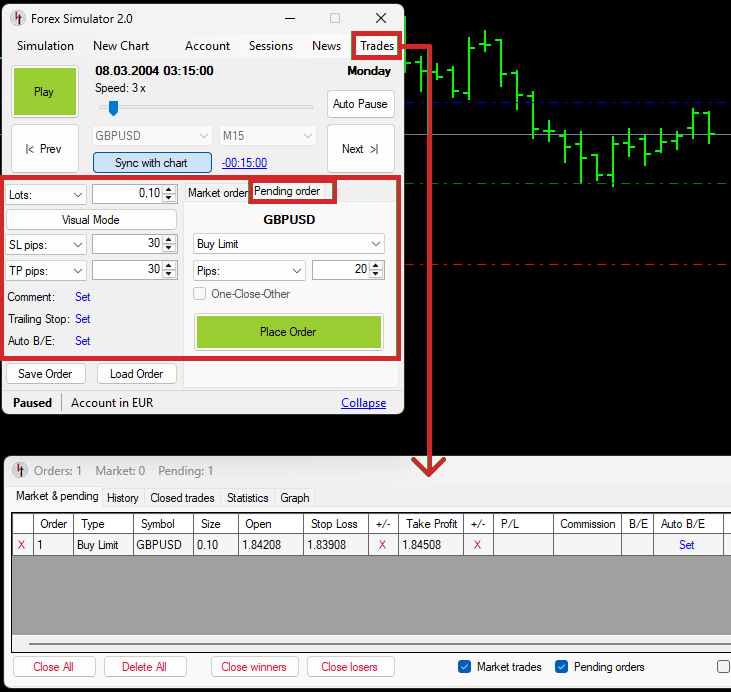Click Load Order button
The image size is (731, 692).
point(137,374)
